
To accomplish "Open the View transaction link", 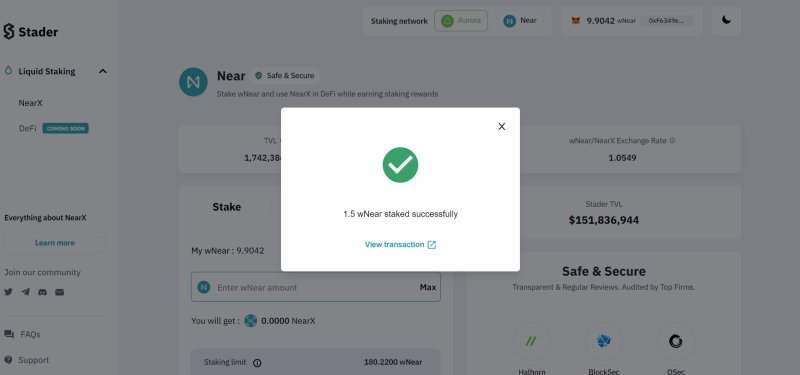I will [x=401, y=244].
